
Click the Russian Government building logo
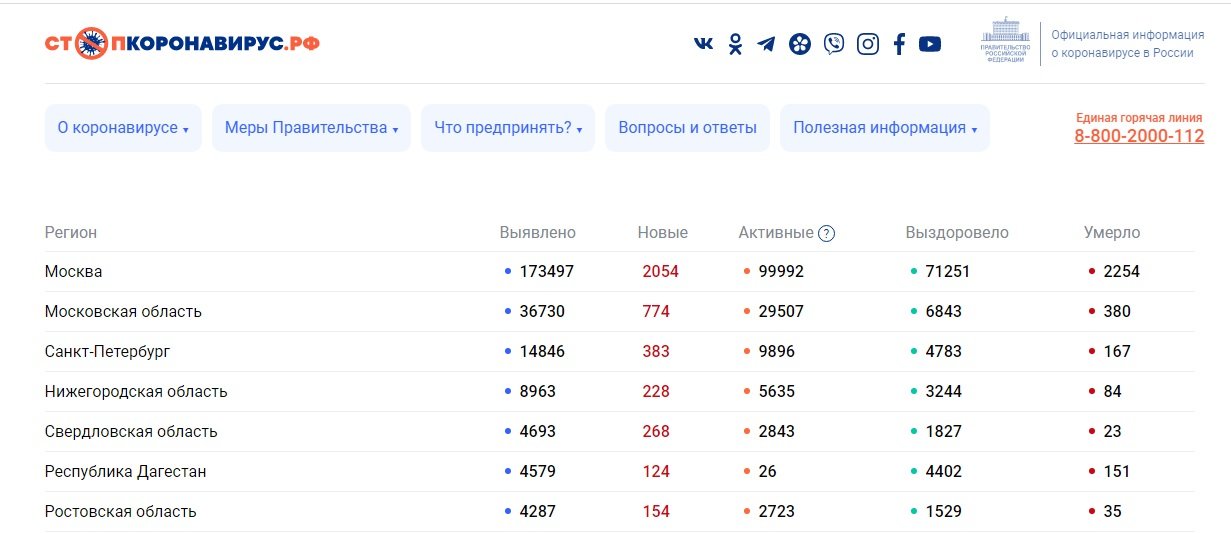tap(1005, 41)
